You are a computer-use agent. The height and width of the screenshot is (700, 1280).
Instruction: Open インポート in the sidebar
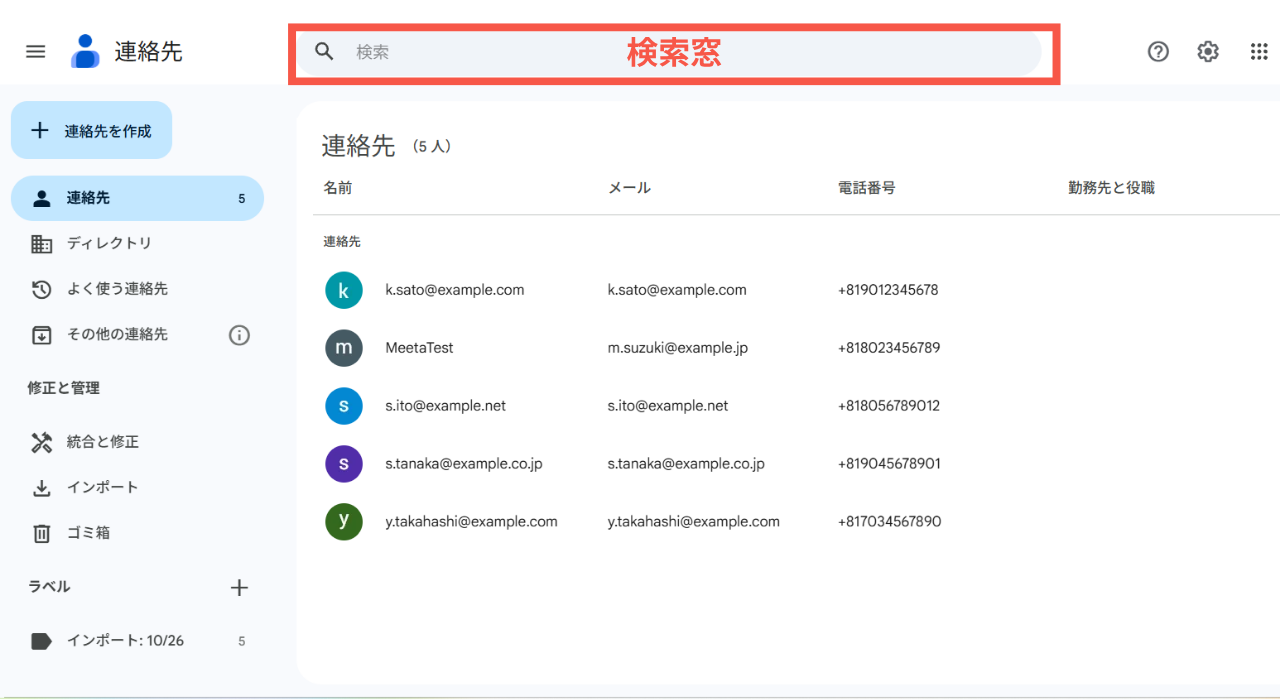pos(137,488)
